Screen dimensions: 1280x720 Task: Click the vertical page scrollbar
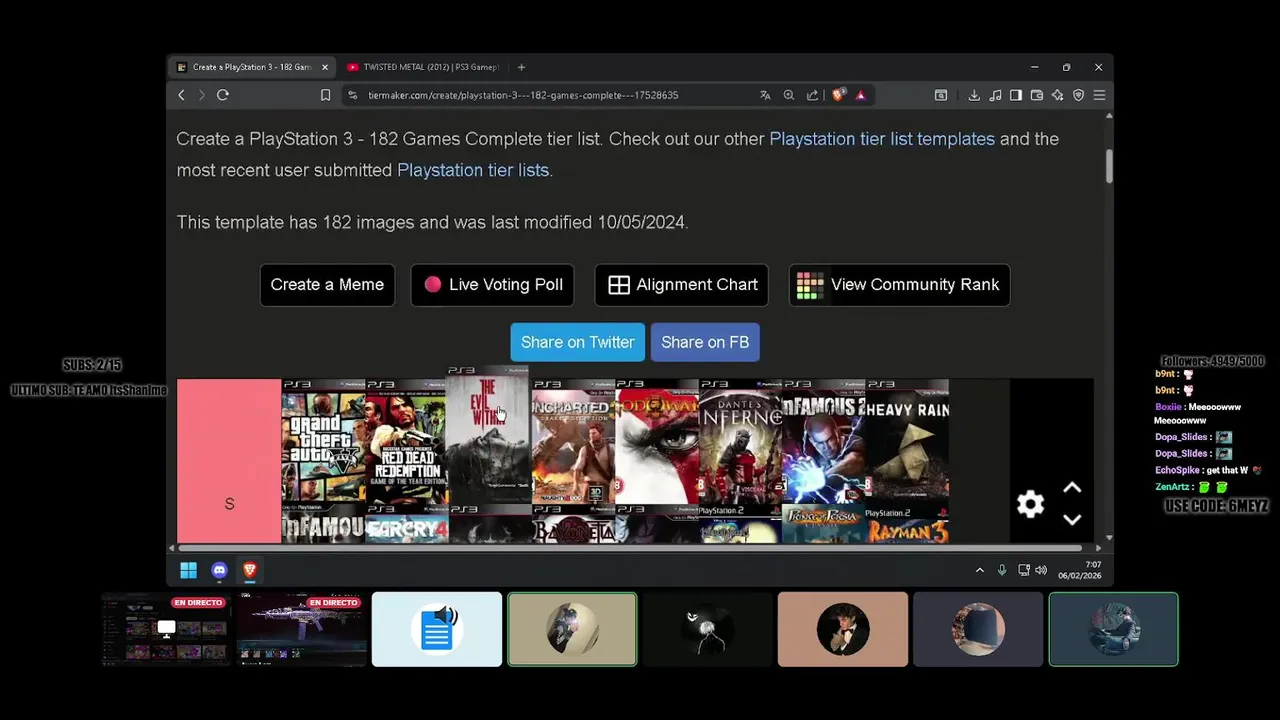1108,166
